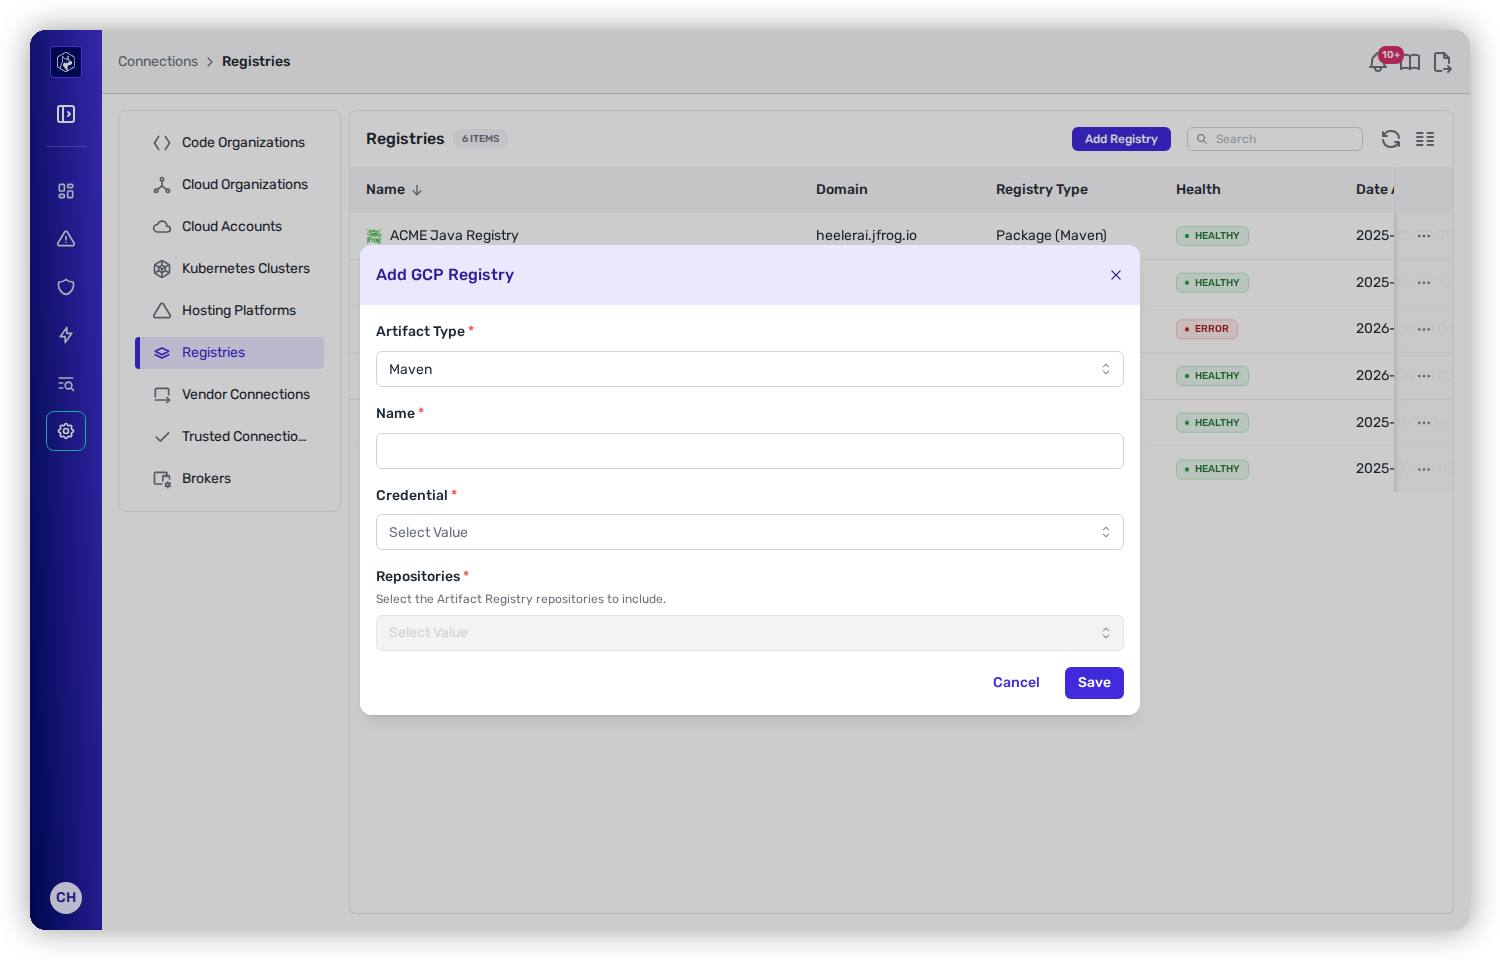Image resolution: width=1500 pixels, height=960 pixels.
Task: Open the notifications bell
Action: 1379,62
